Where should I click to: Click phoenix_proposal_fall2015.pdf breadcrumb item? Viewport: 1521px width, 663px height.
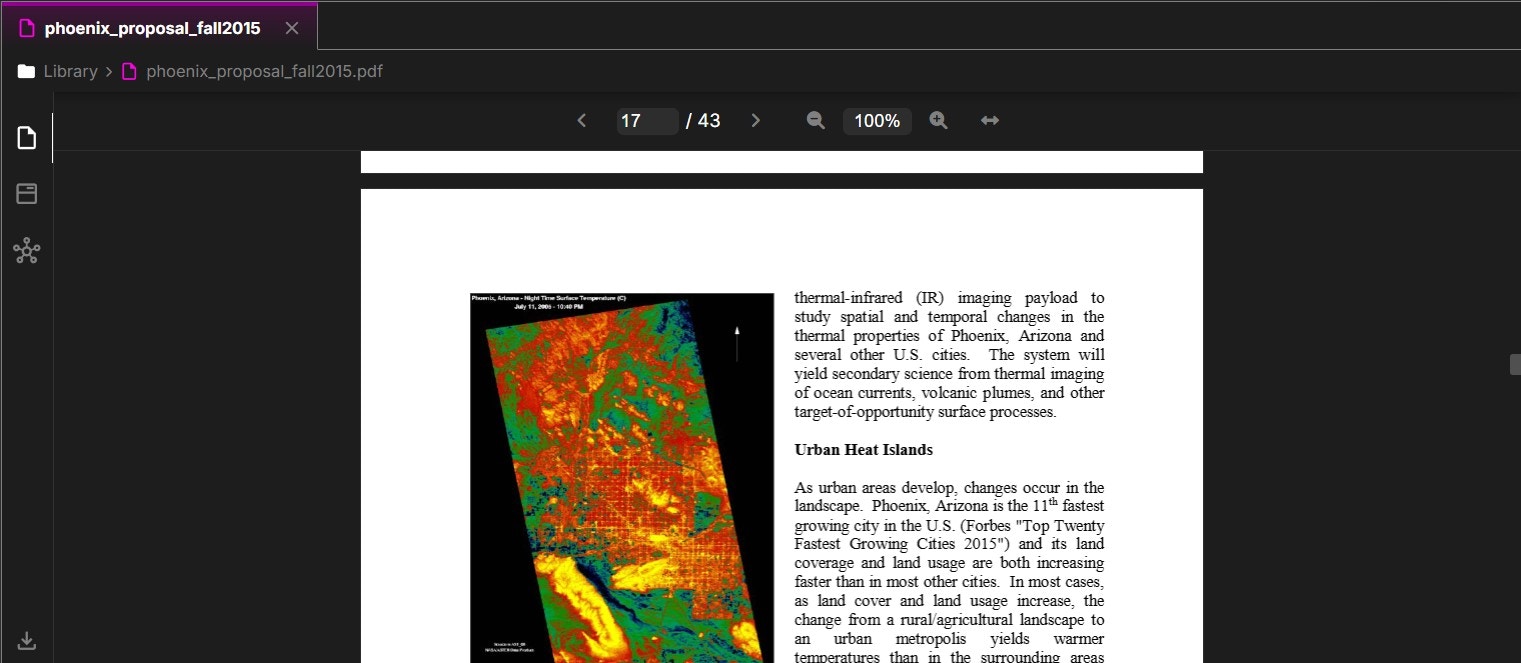coord(264,71)
